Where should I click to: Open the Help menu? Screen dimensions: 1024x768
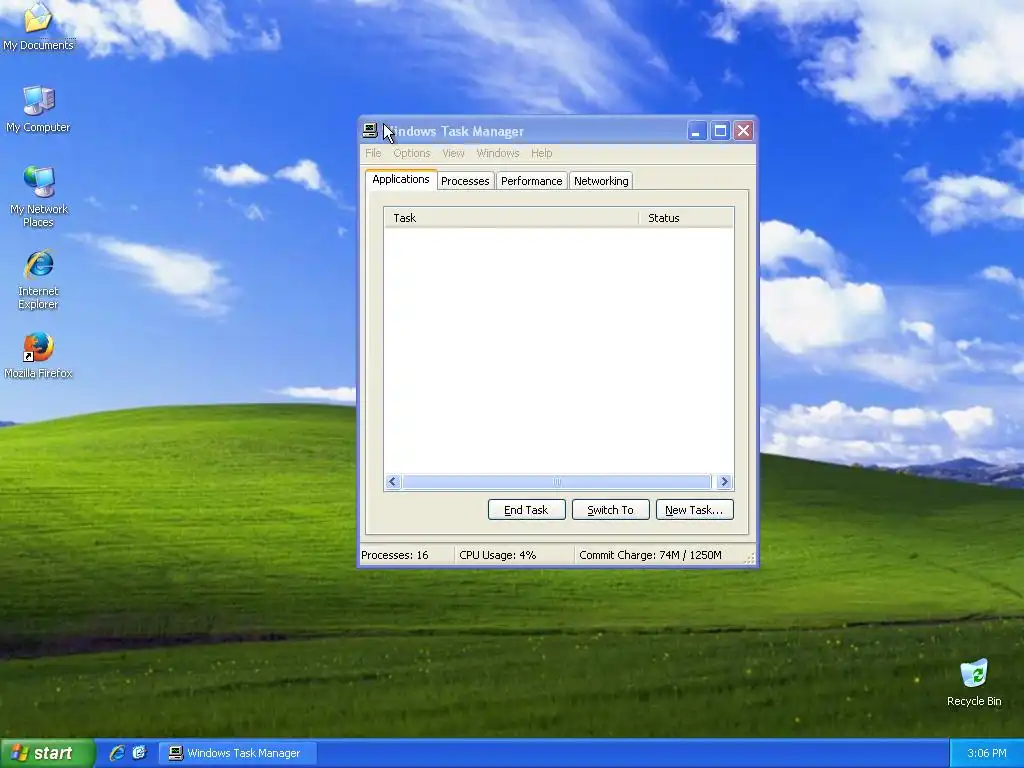[541, 153]
